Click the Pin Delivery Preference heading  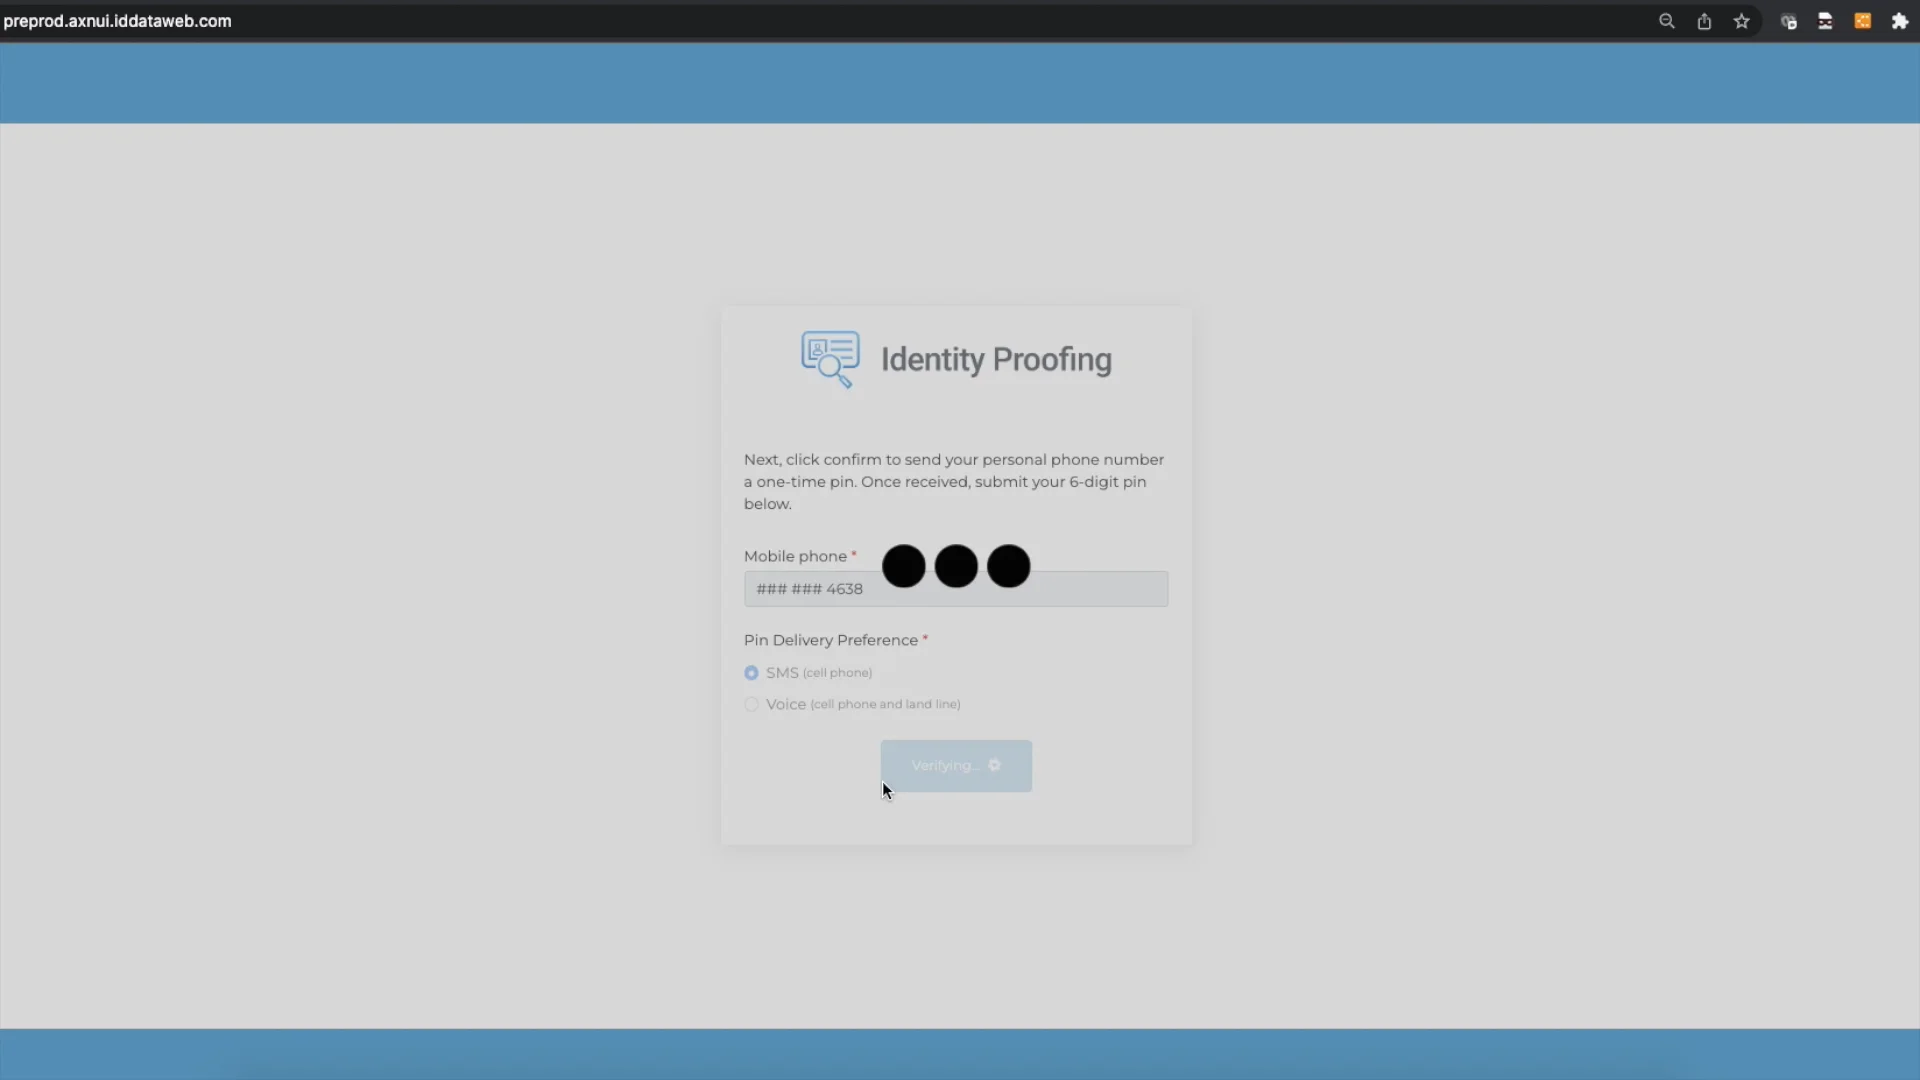click(x=830, y=640)
